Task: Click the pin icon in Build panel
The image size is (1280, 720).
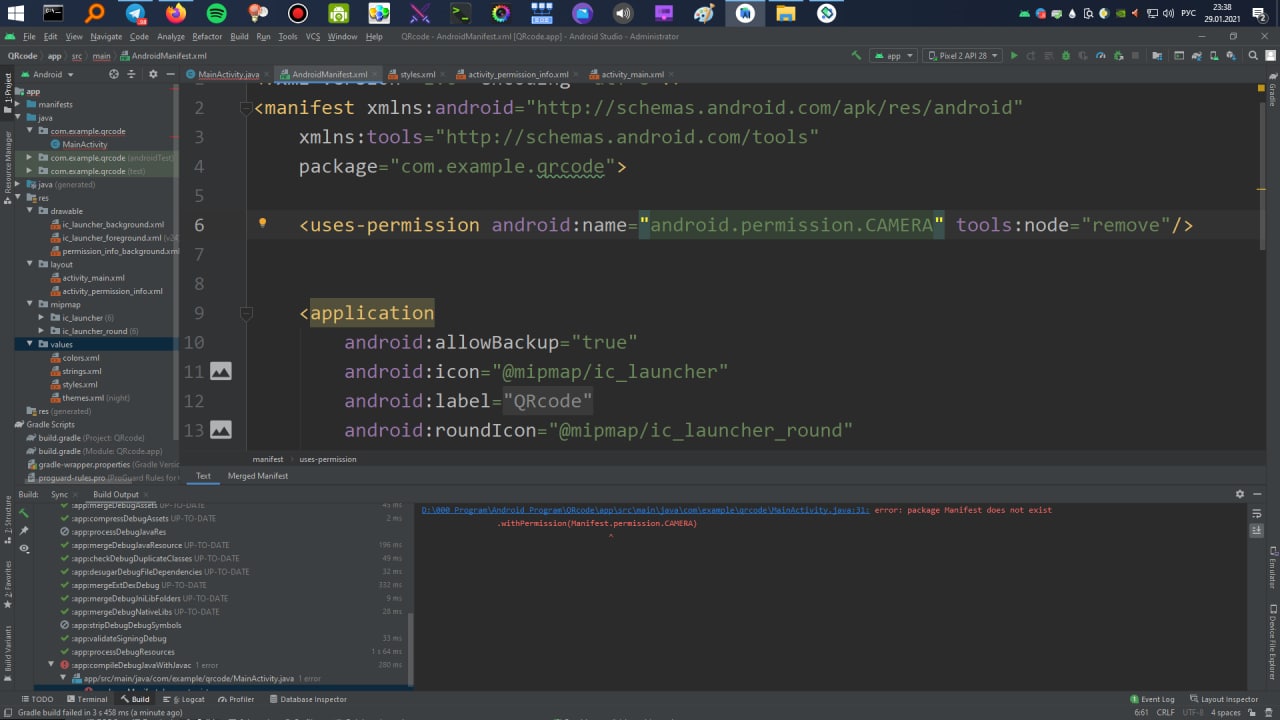Action: 24,531
